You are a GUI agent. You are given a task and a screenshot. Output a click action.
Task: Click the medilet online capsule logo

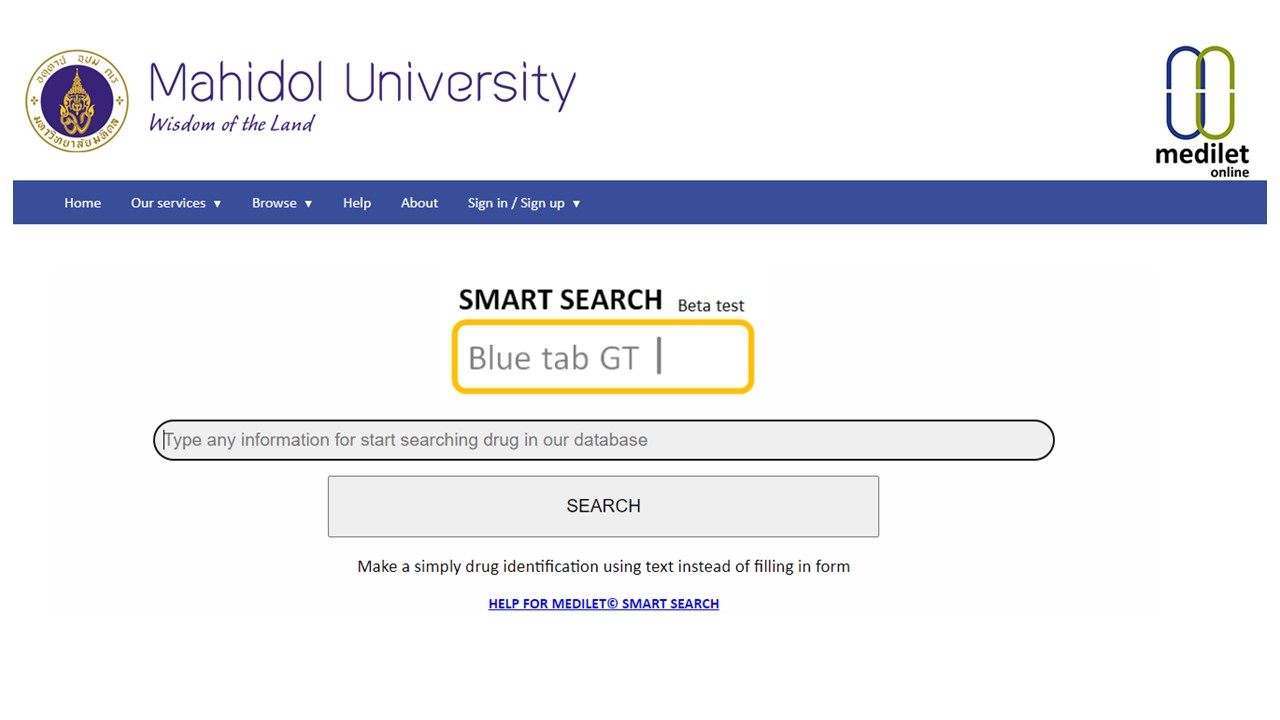(x=1201, y=110)
